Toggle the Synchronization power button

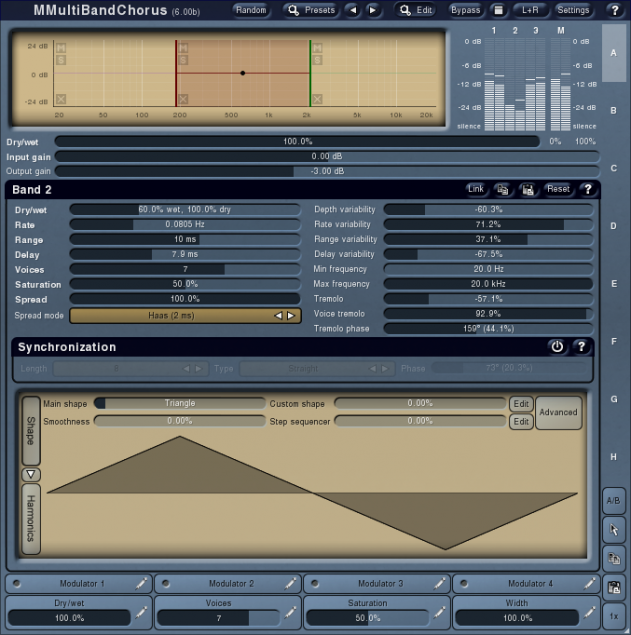coord(557,347)
